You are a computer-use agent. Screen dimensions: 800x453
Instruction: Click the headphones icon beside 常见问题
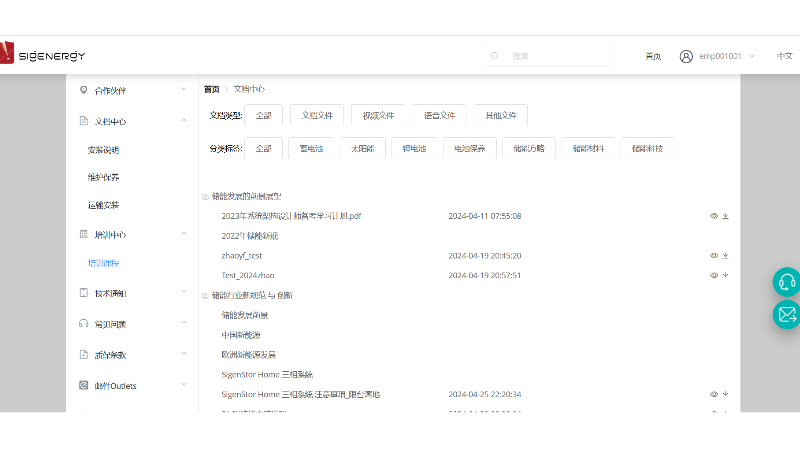(84, 323)
